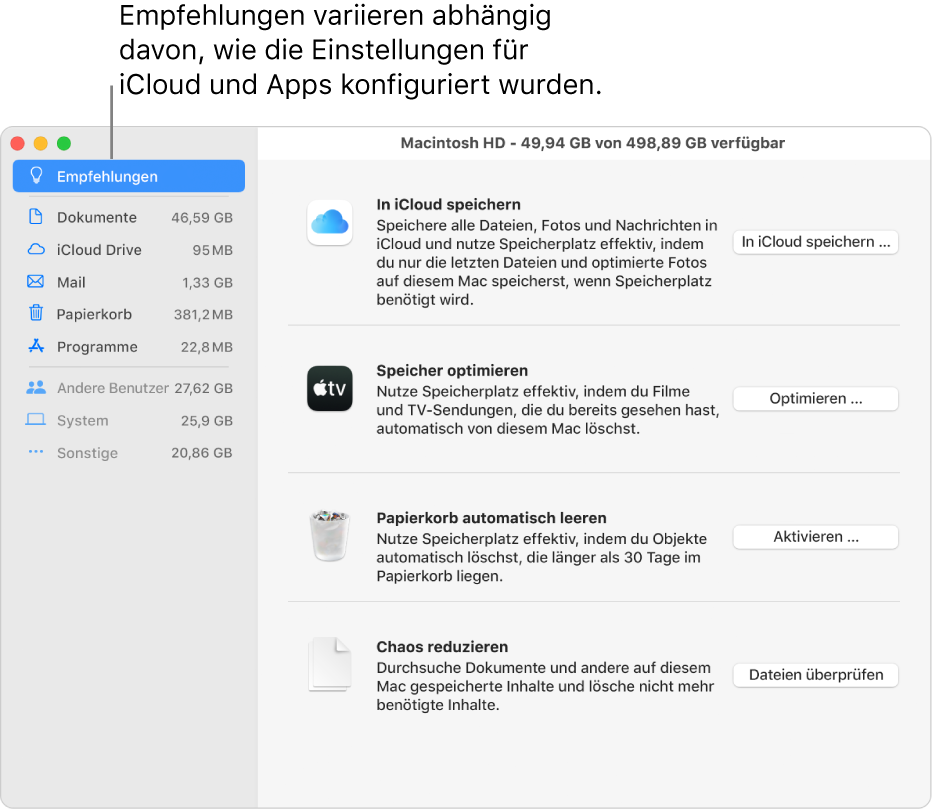Click the description under Chaos reduzieren

(545, 686)
